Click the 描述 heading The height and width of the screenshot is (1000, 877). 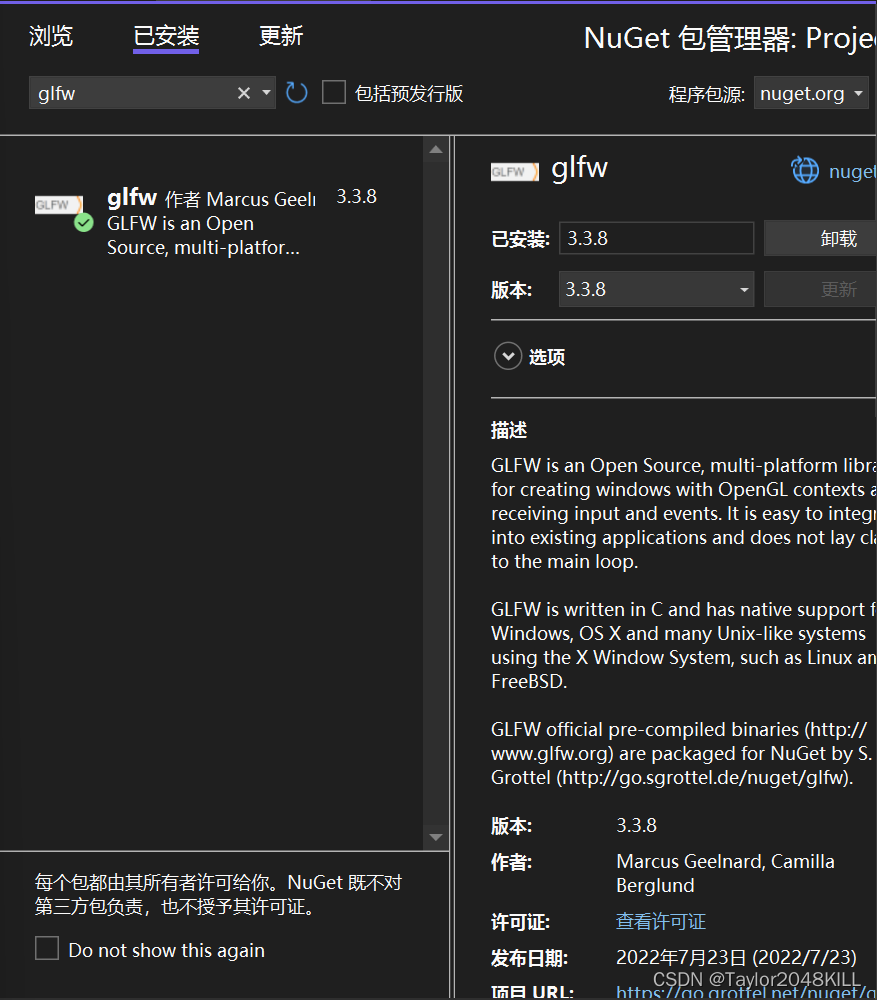point(509,430)
